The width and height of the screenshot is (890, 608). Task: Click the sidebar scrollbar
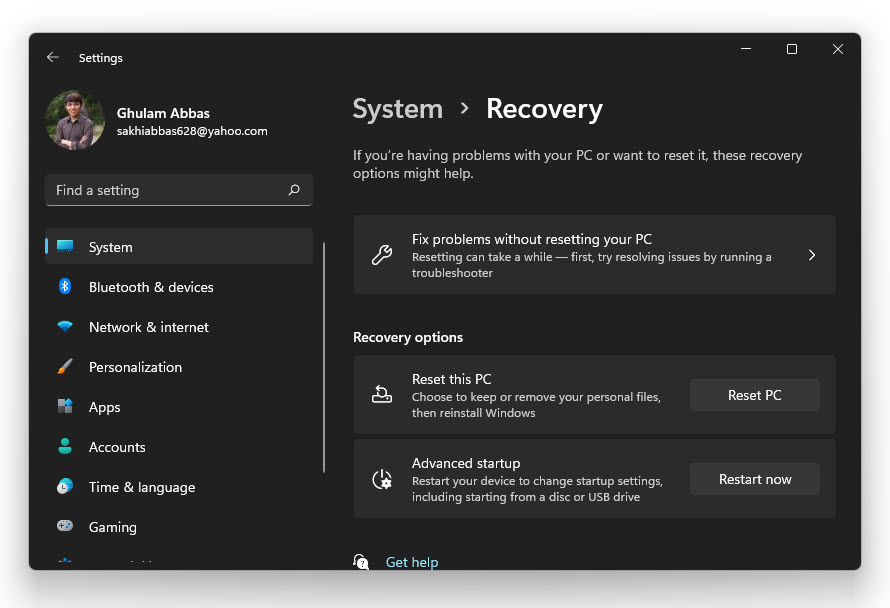pyautogui.click(x=324, y=358)
